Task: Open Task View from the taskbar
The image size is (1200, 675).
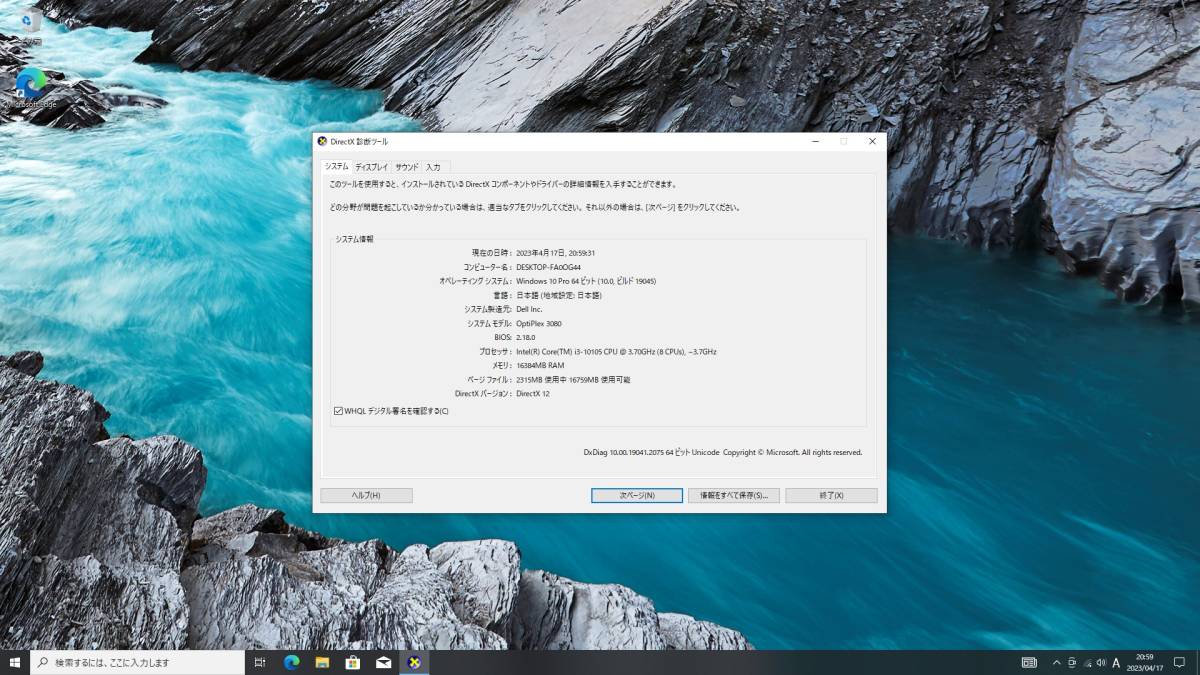Action: [x=260, y=662]
